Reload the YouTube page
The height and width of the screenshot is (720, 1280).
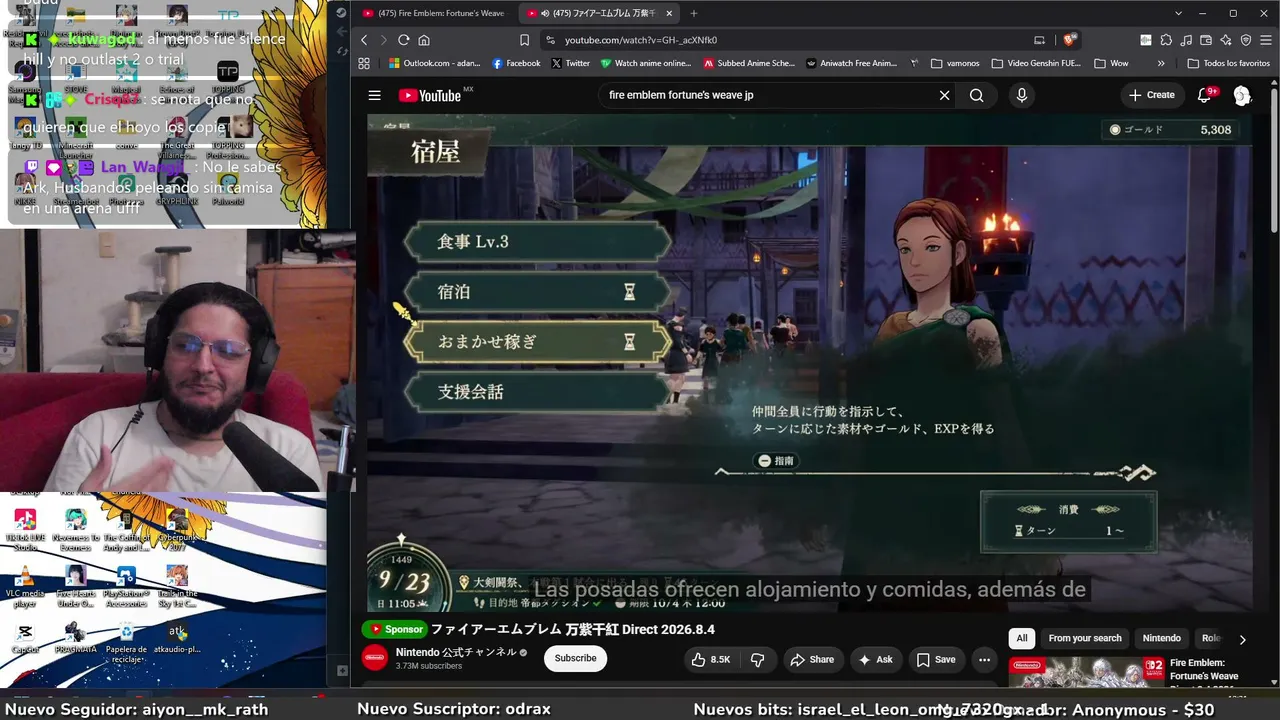(403, 40)
